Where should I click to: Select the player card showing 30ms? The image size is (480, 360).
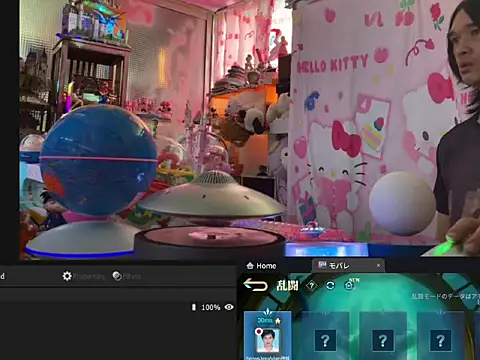pyautogui.click(x=268, y=335)
